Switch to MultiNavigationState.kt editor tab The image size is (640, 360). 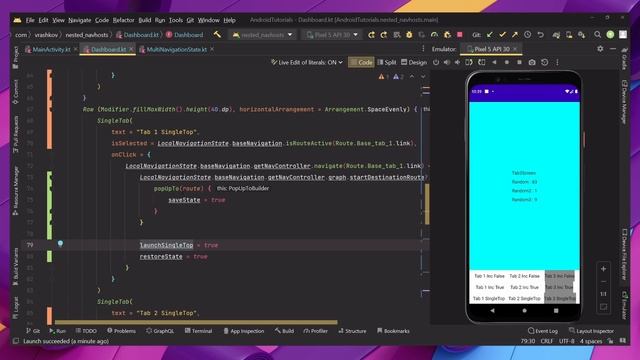tap(176, 49)
